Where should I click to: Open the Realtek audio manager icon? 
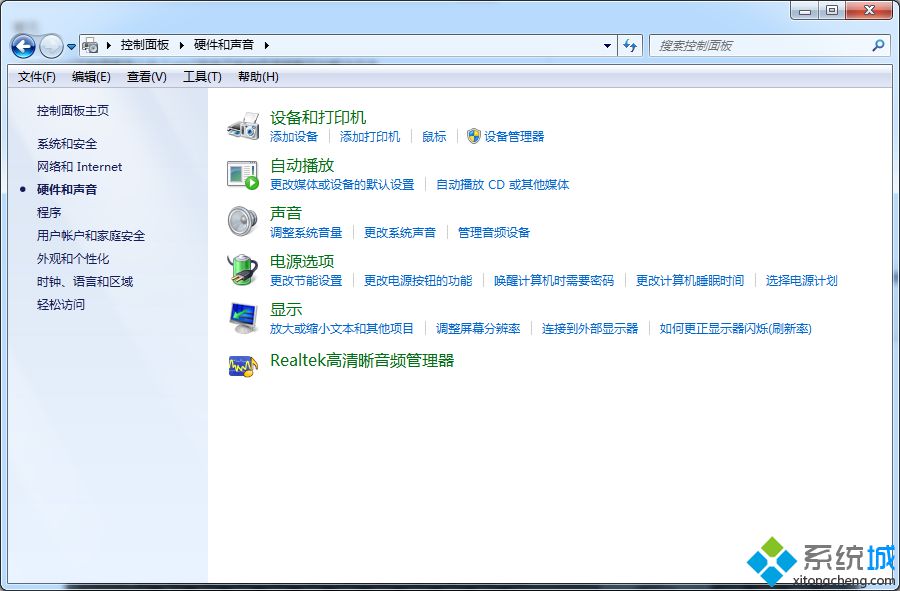tap(243, 366)
